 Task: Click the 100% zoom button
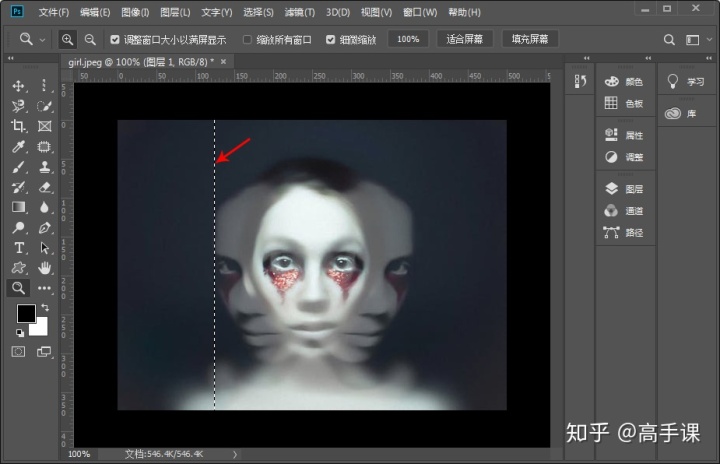pos(408,40)
